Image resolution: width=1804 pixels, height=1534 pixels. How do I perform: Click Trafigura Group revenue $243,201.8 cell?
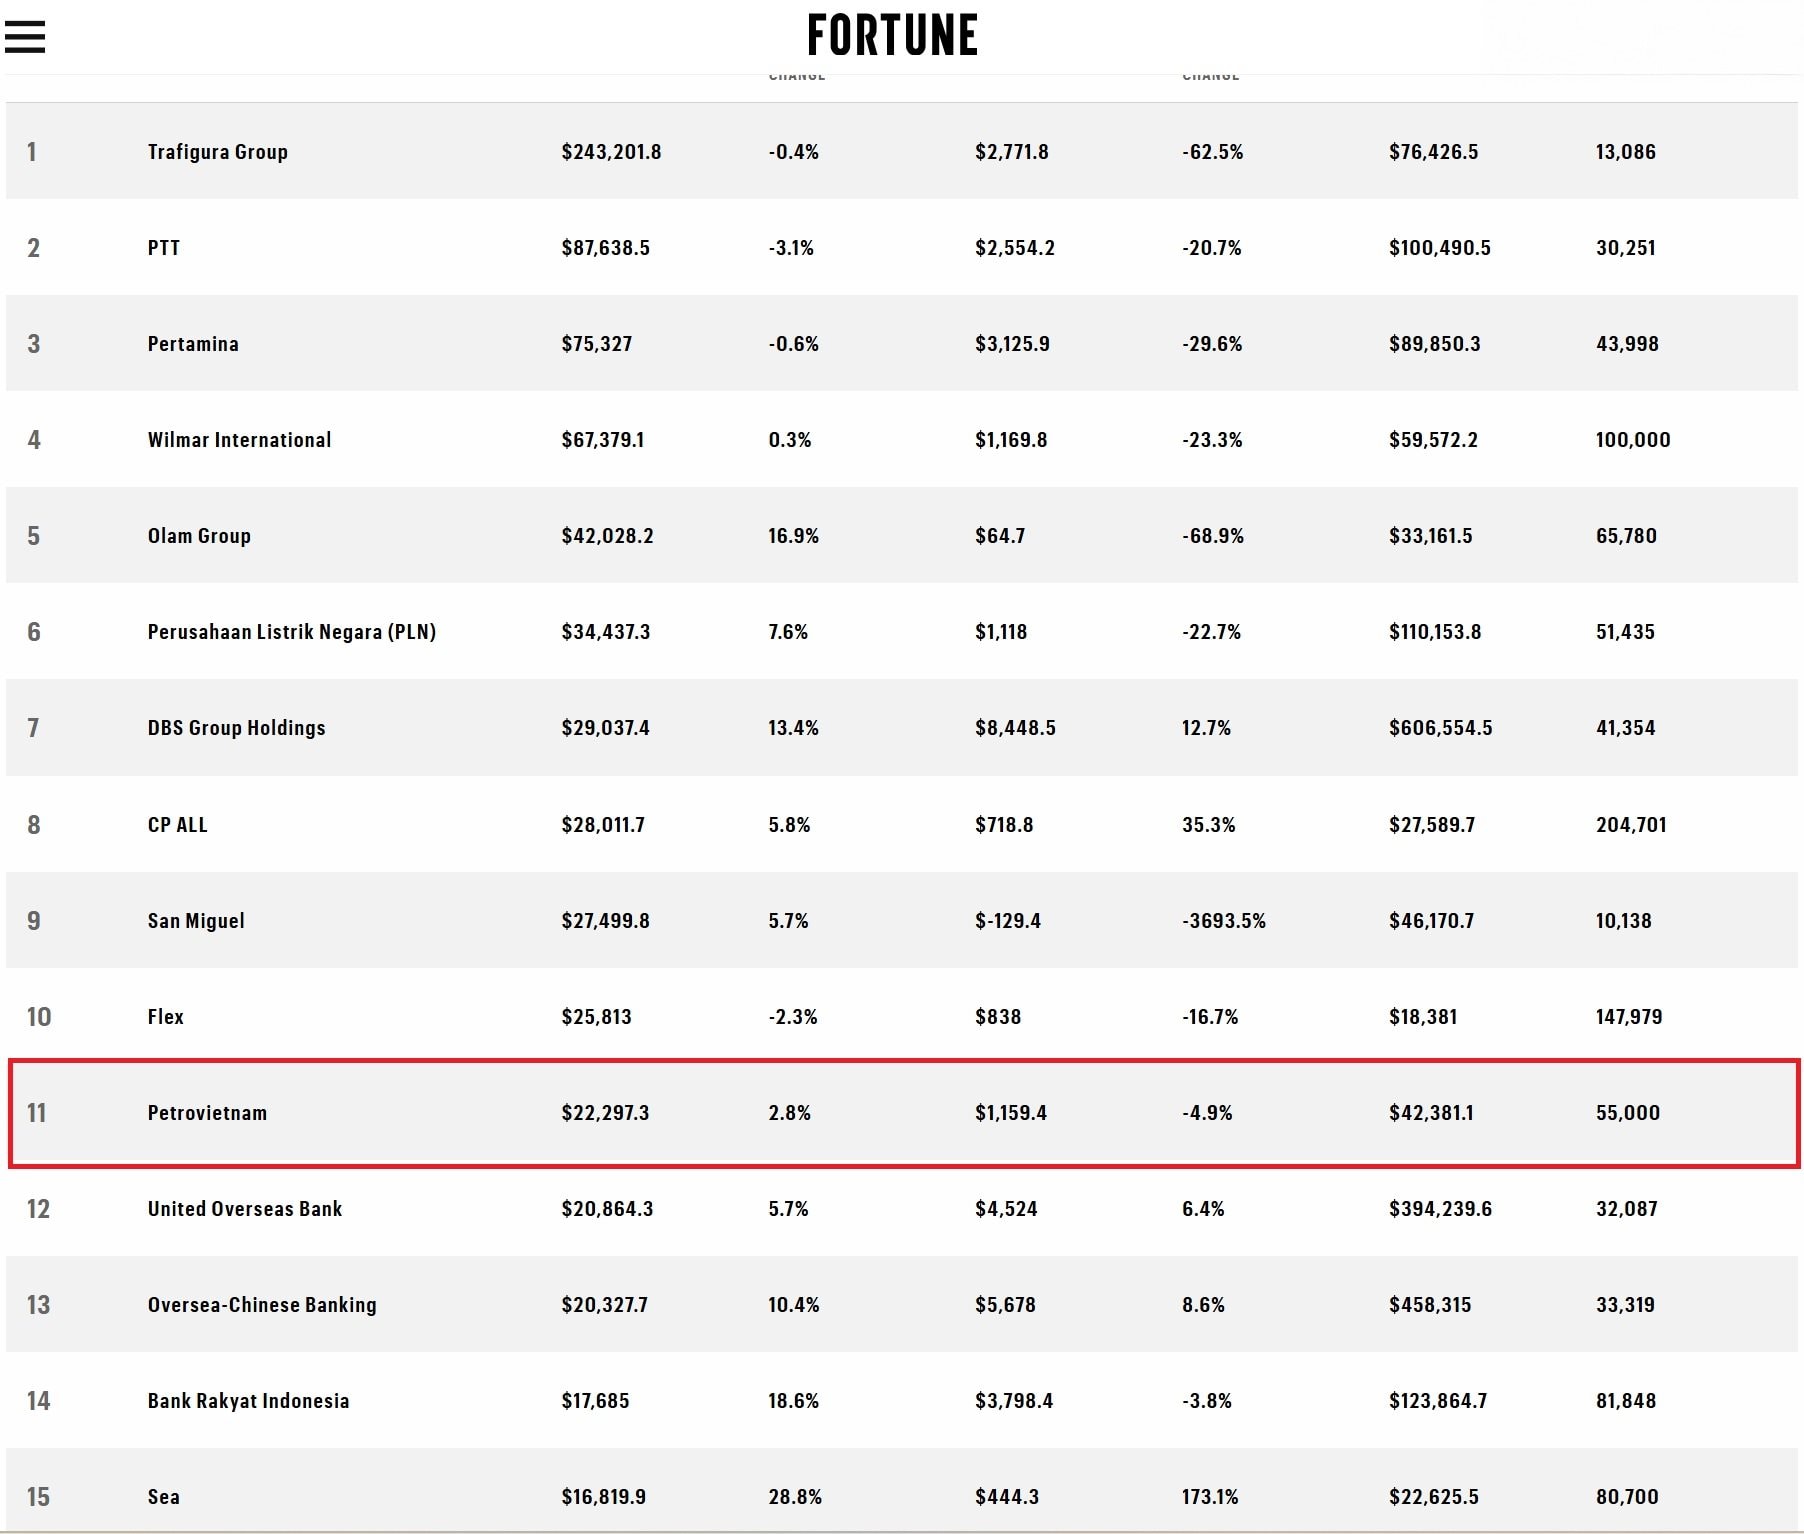click(611, 152)
